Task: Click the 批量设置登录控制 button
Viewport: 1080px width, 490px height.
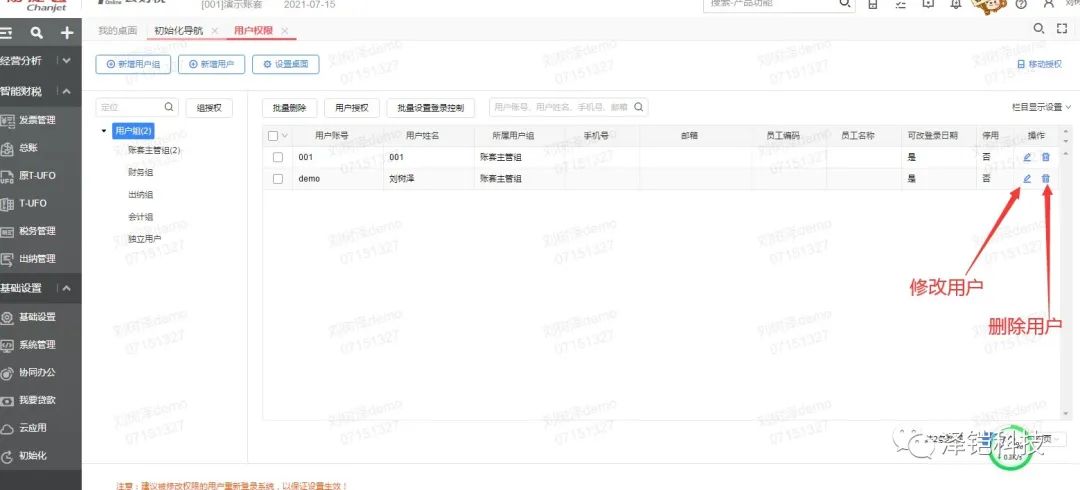Action: click(431, 108)
